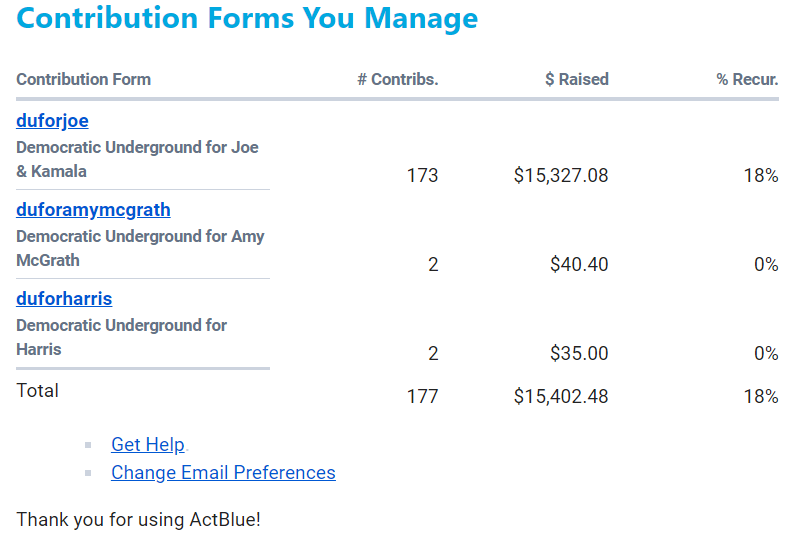Click Democratic Underground for Joe & Kamala description
The width and height of the screenshot is (786, 537).
[137, 159]
